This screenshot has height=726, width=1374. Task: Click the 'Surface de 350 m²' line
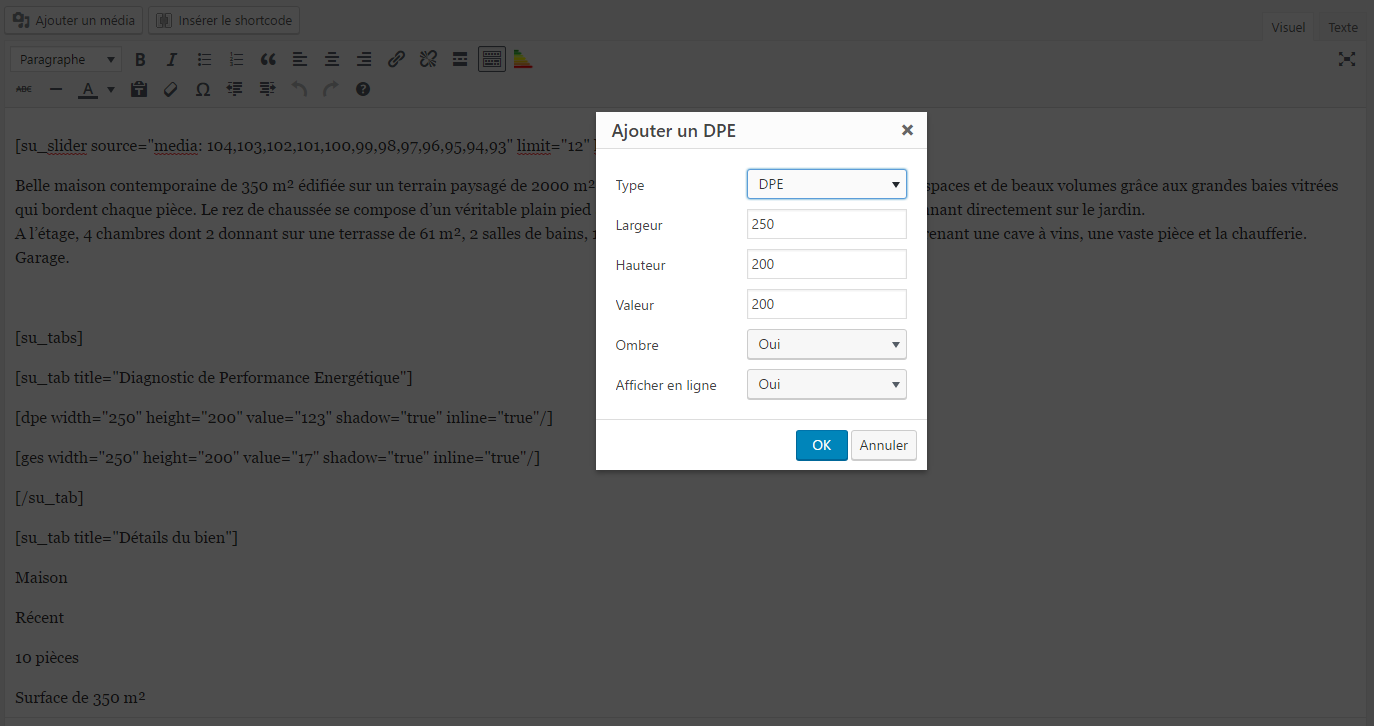[x=81, y=697]
